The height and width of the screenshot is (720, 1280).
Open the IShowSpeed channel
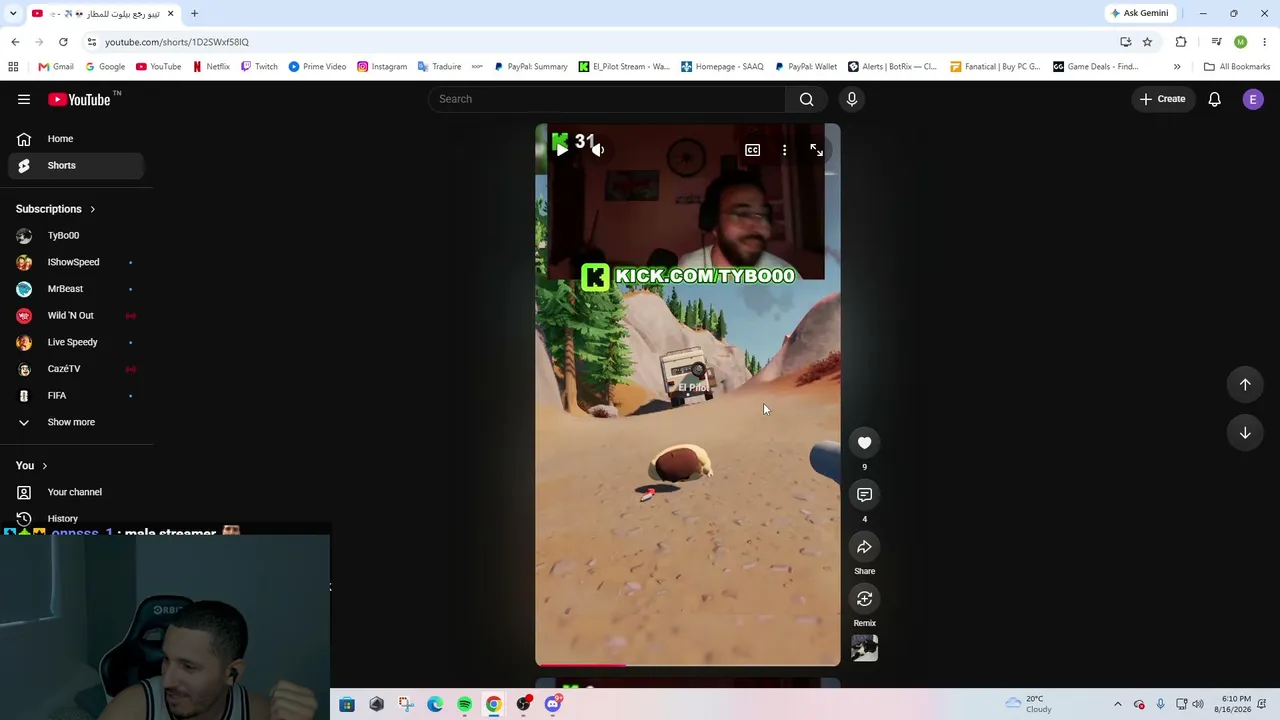[x=76, y=262]
